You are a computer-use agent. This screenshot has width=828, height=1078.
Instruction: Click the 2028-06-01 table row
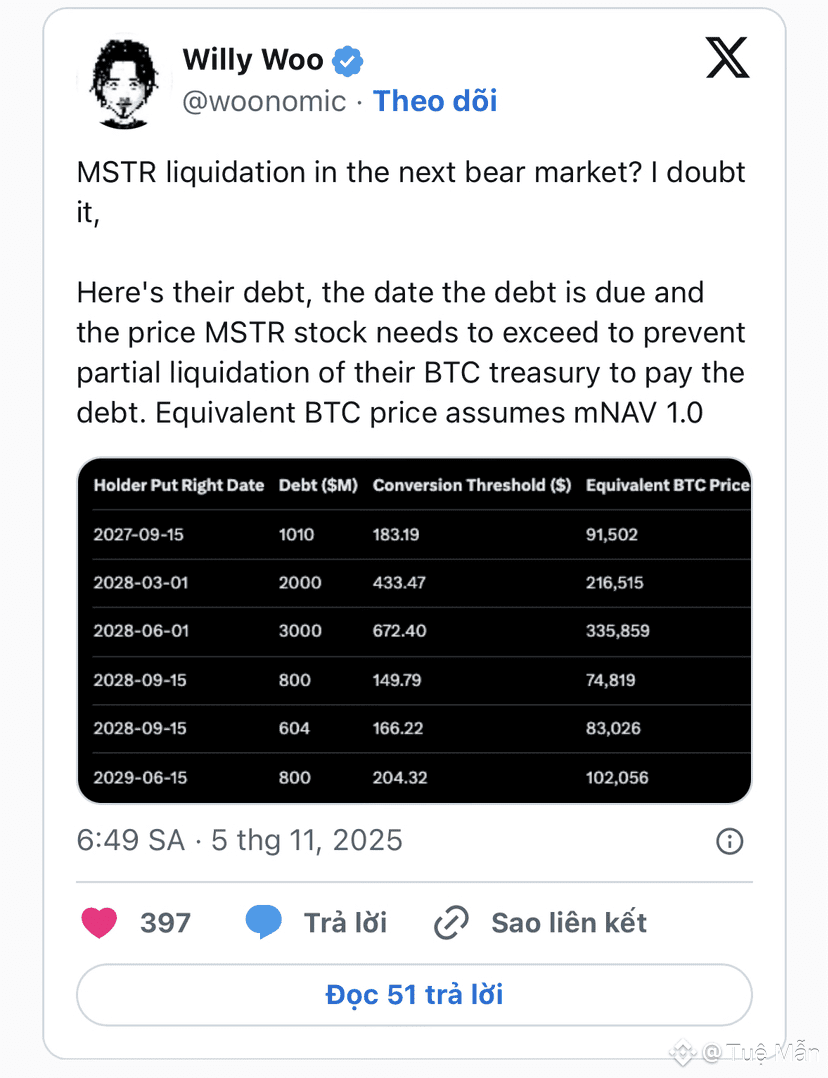[x=421, y=631]
